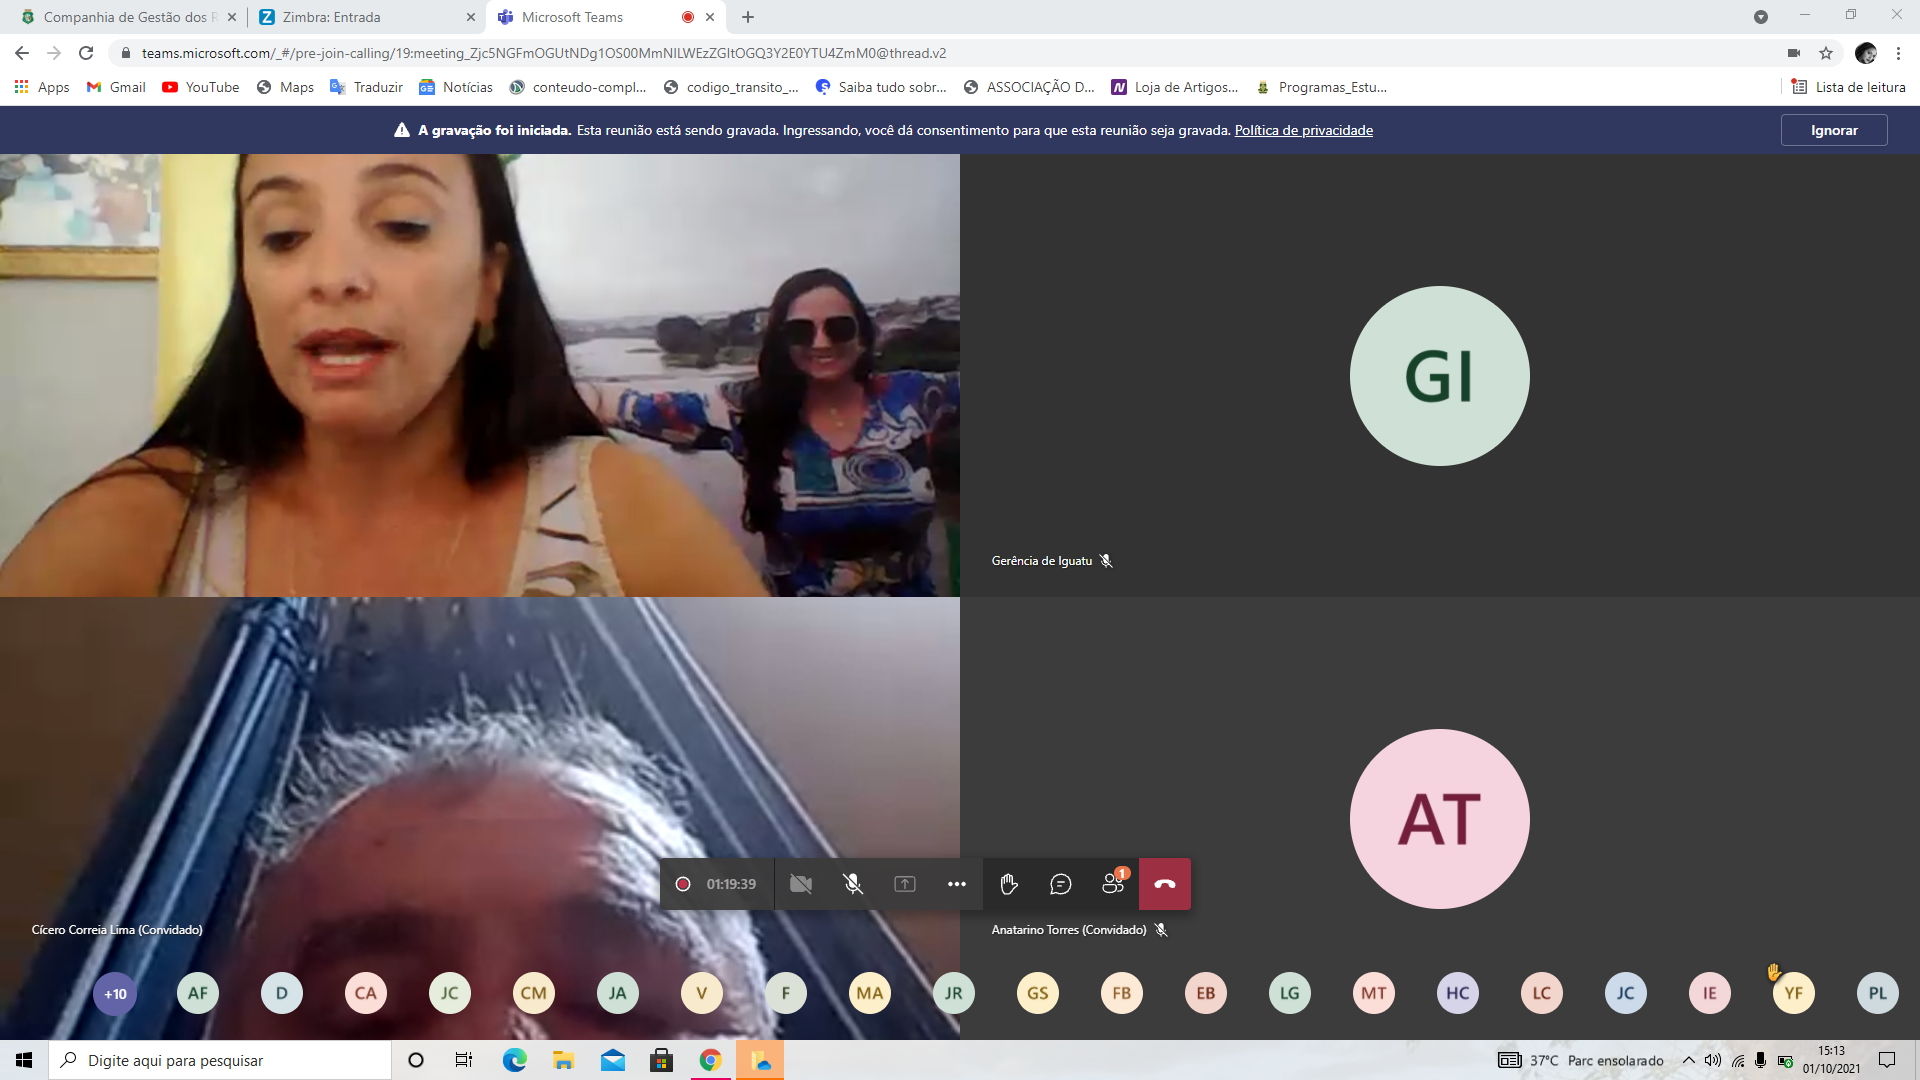This screenshot has height=1080, width=1920.
Task: Open the volume control in system tray
Action: [x=1713, y=1060]
